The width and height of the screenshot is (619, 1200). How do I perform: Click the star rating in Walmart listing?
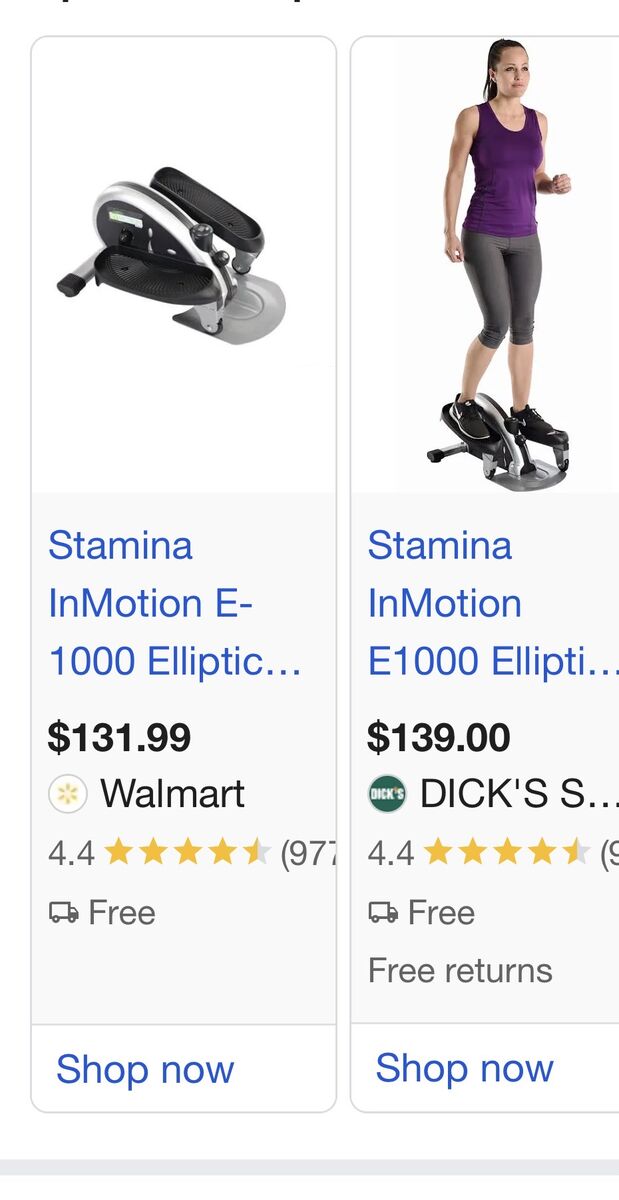click(x=187, y=853)
